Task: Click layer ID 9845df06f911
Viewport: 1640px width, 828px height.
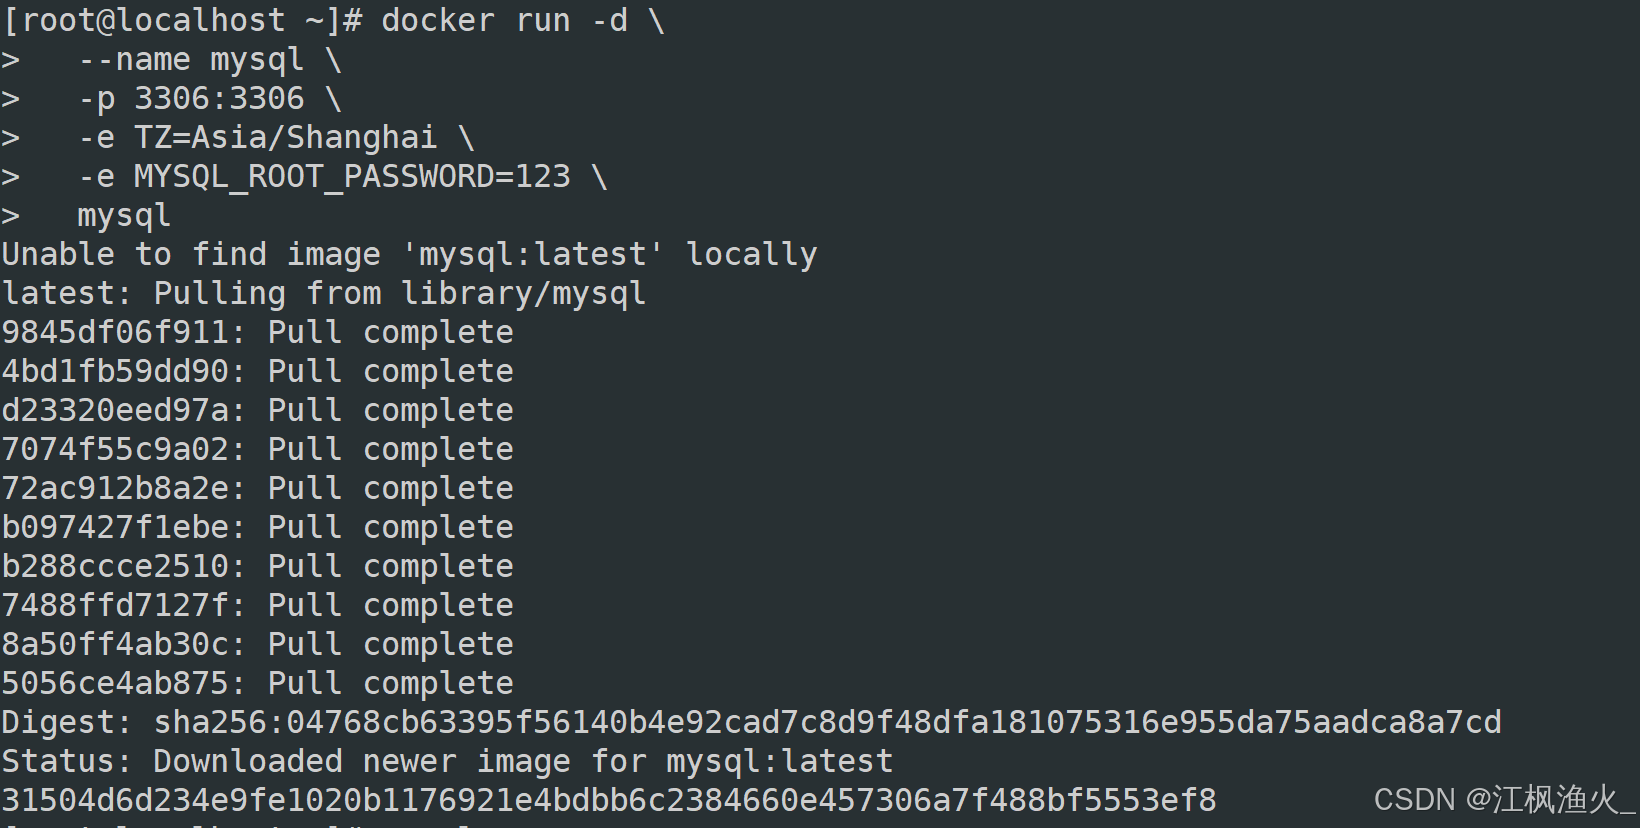Action: 117,332
